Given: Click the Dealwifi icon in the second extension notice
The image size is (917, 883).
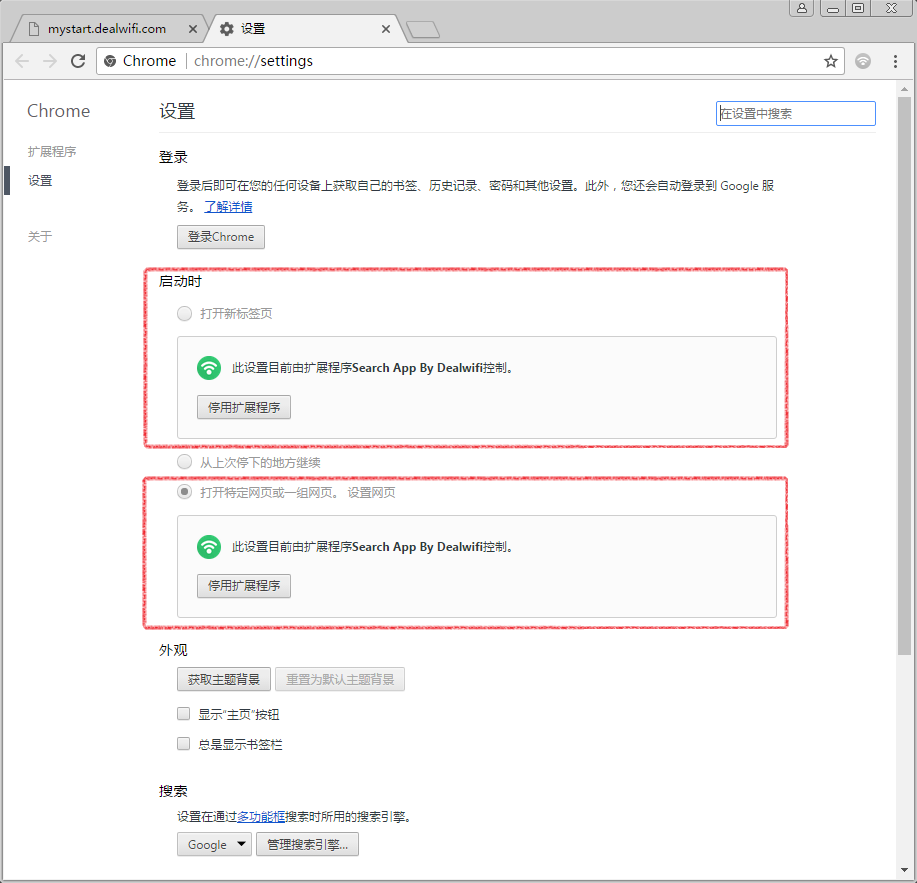Looking at the screenshot, I should [209, 547].
